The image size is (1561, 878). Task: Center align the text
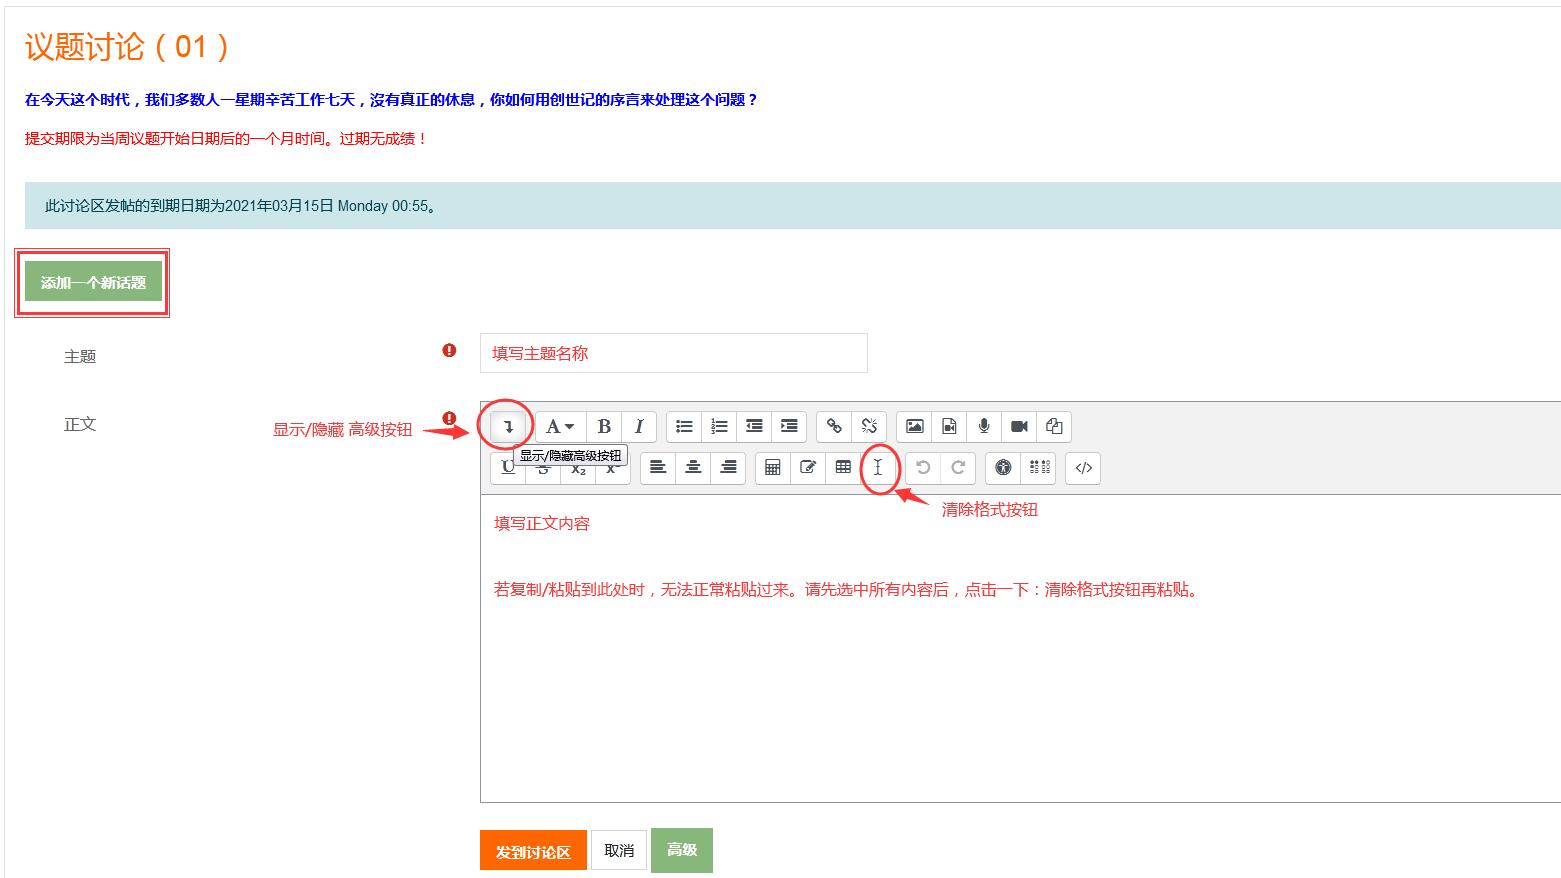(693, 467)
